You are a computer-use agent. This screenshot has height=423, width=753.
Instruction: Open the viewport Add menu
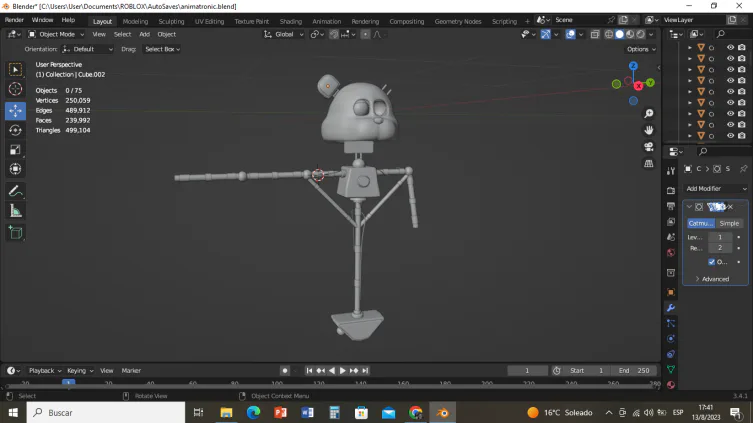pyautogui.click(x=144, y=34)
